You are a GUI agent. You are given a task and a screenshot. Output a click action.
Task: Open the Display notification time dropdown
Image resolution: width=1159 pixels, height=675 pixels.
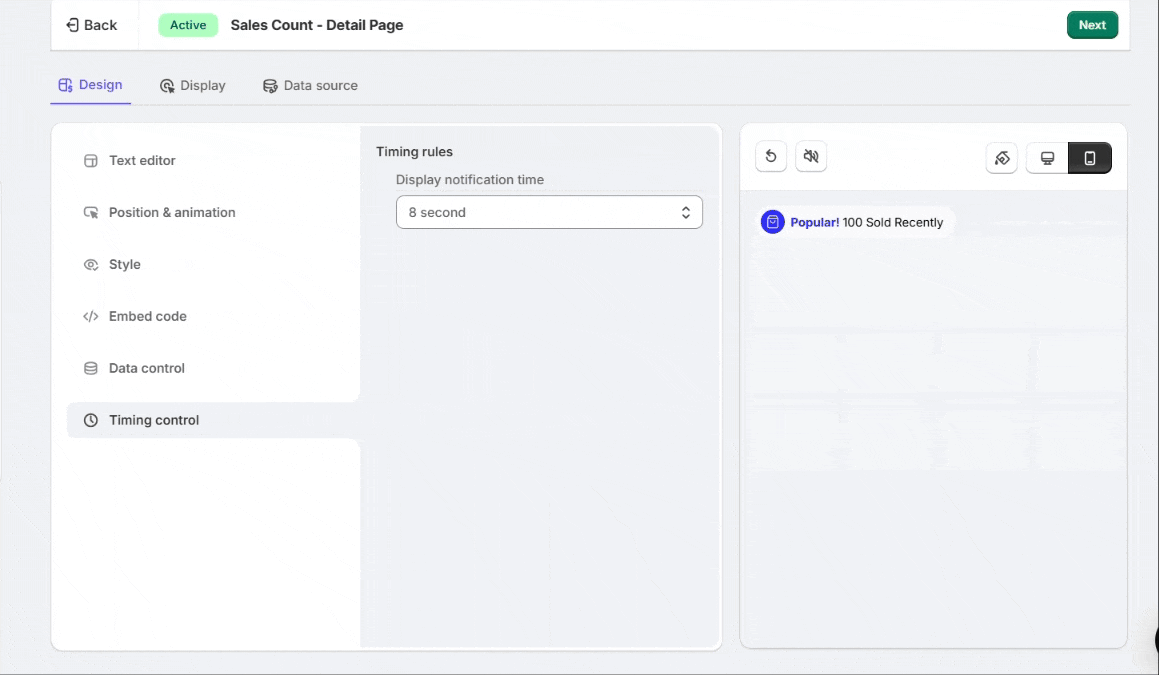(x=549, y=212)
